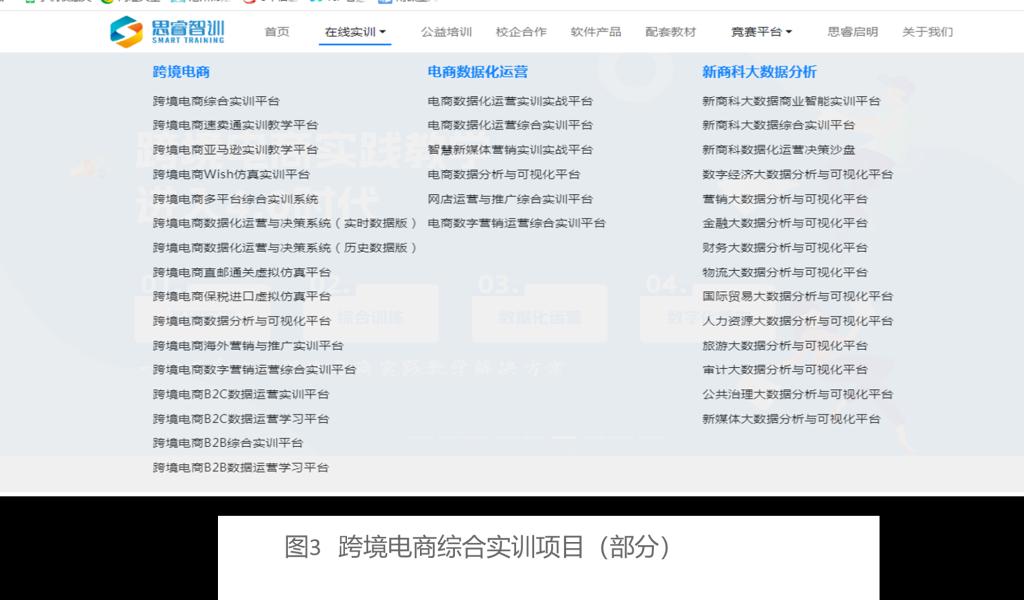Expand the 在线实训 dropdown menu

[x=355, y=32]
